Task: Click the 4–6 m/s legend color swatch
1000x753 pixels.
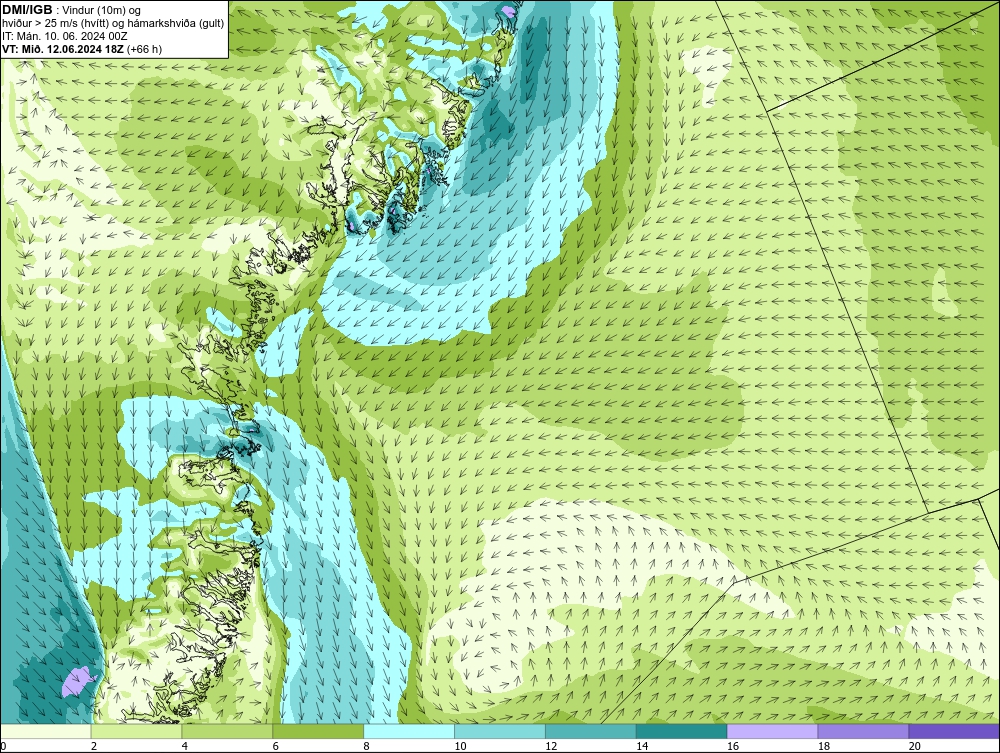Action: pos(227,731)
